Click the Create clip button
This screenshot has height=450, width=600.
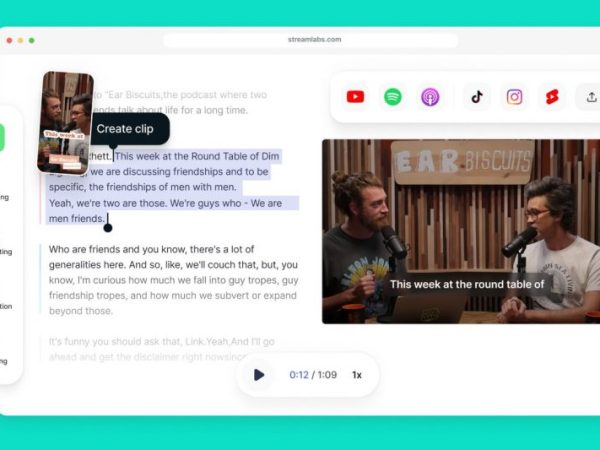(126, 129)
